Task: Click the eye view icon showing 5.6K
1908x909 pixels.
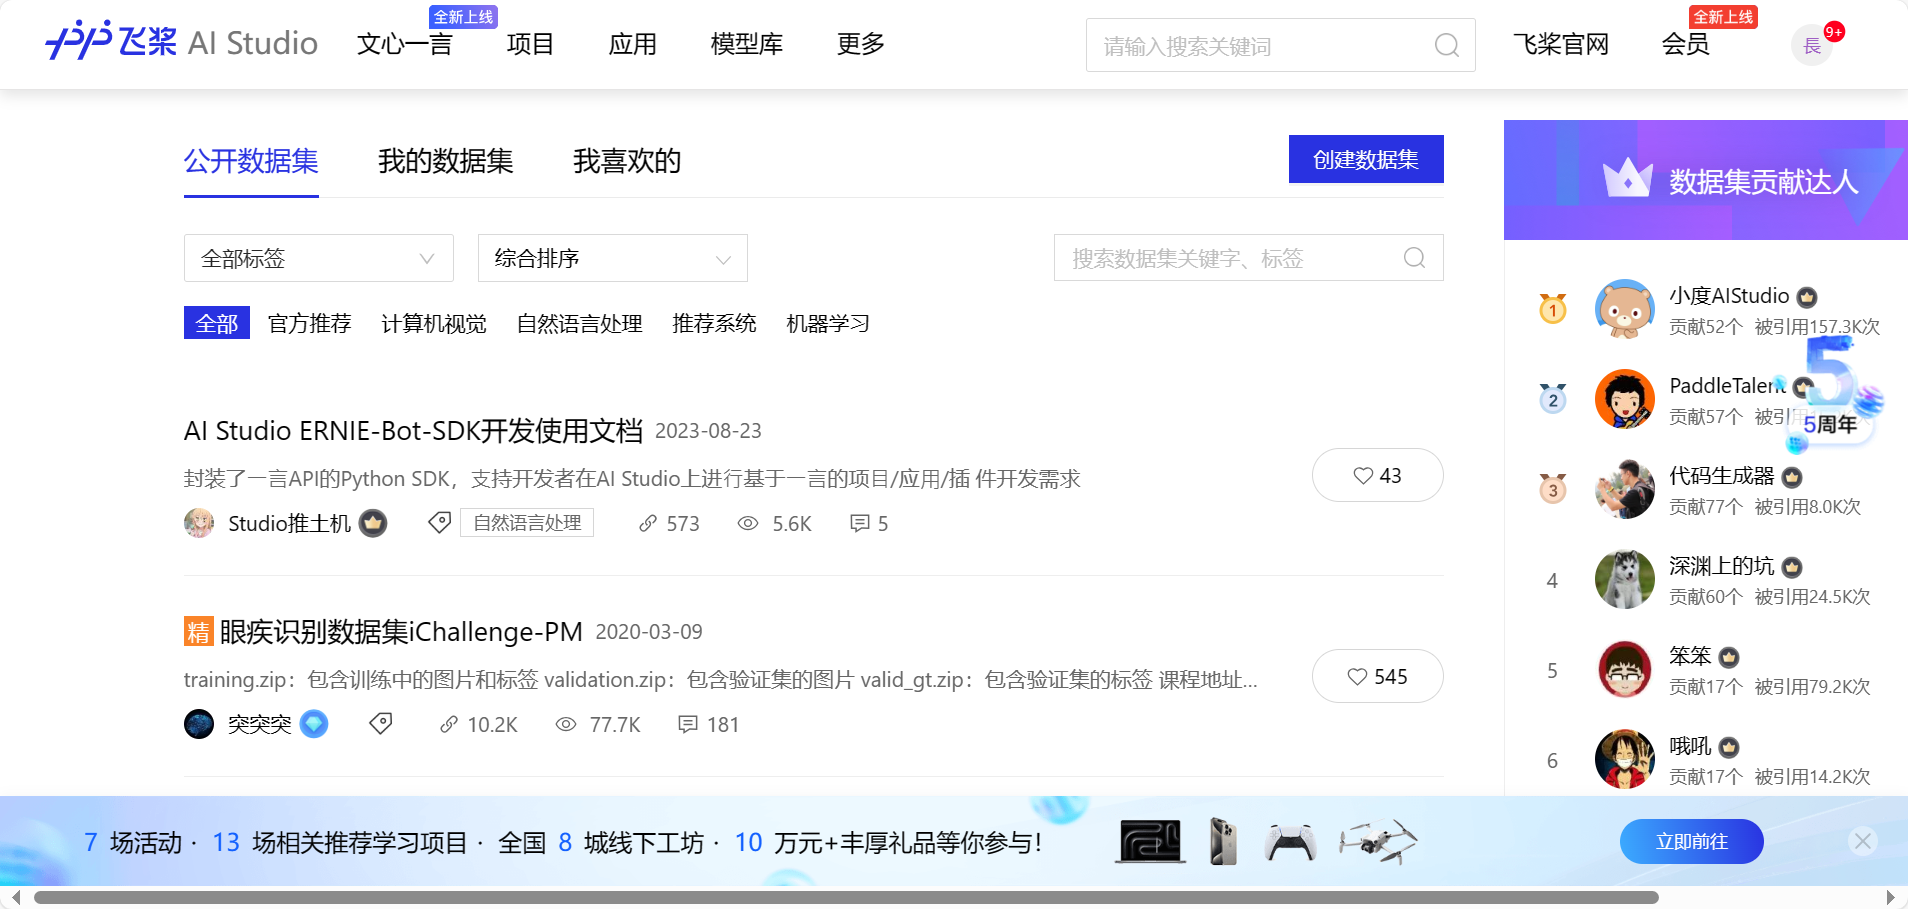Action: coord(748,523)
